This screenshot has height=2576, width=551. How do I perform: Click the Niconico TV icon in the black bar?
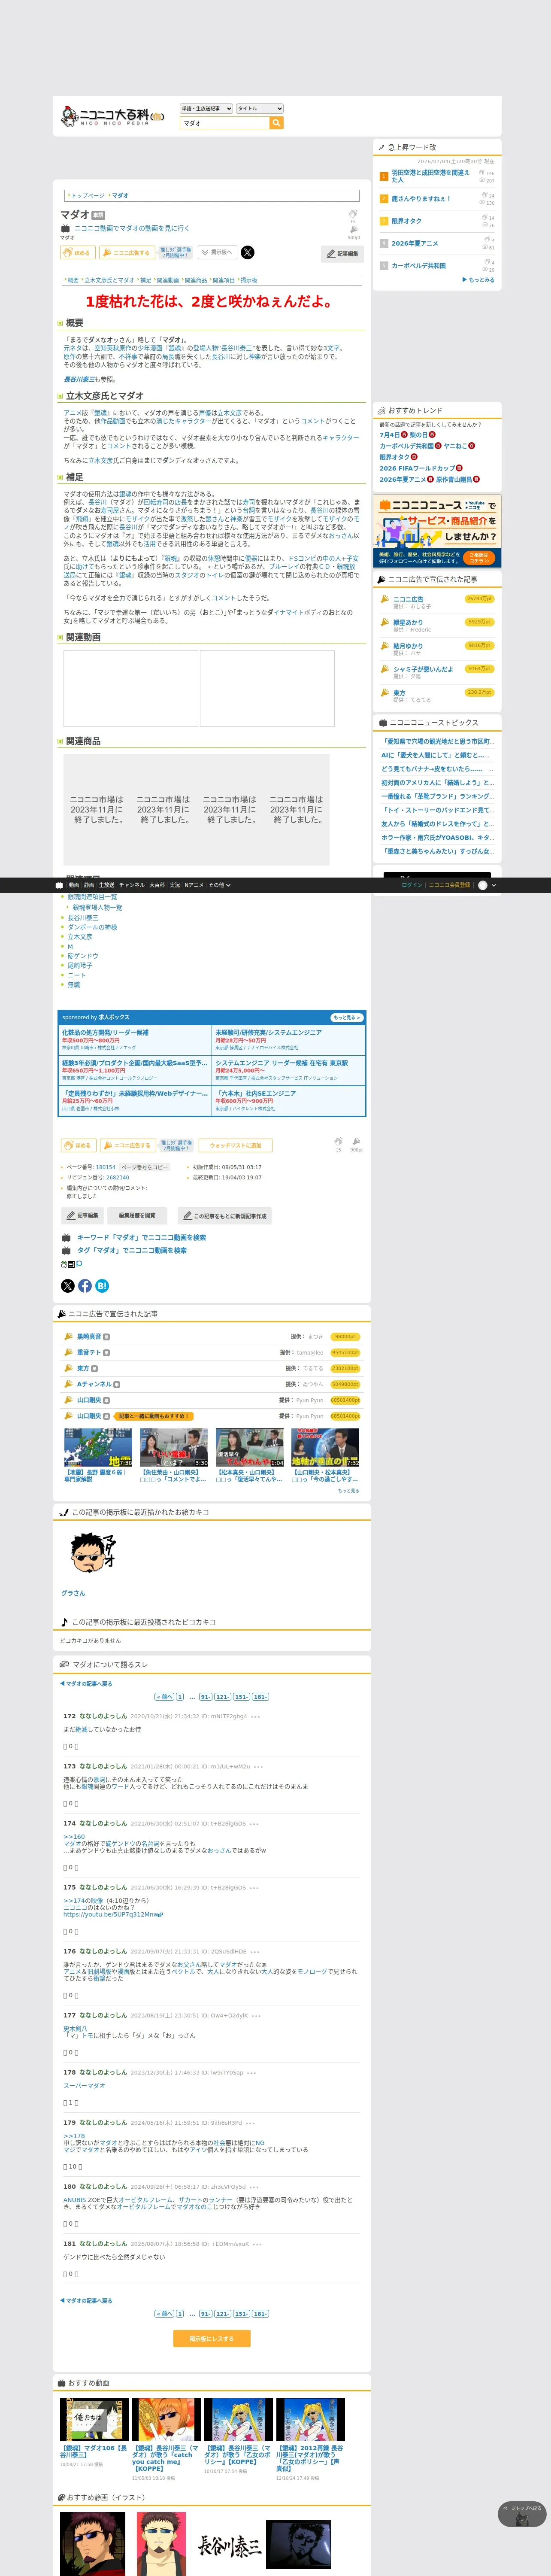[59, 885]
